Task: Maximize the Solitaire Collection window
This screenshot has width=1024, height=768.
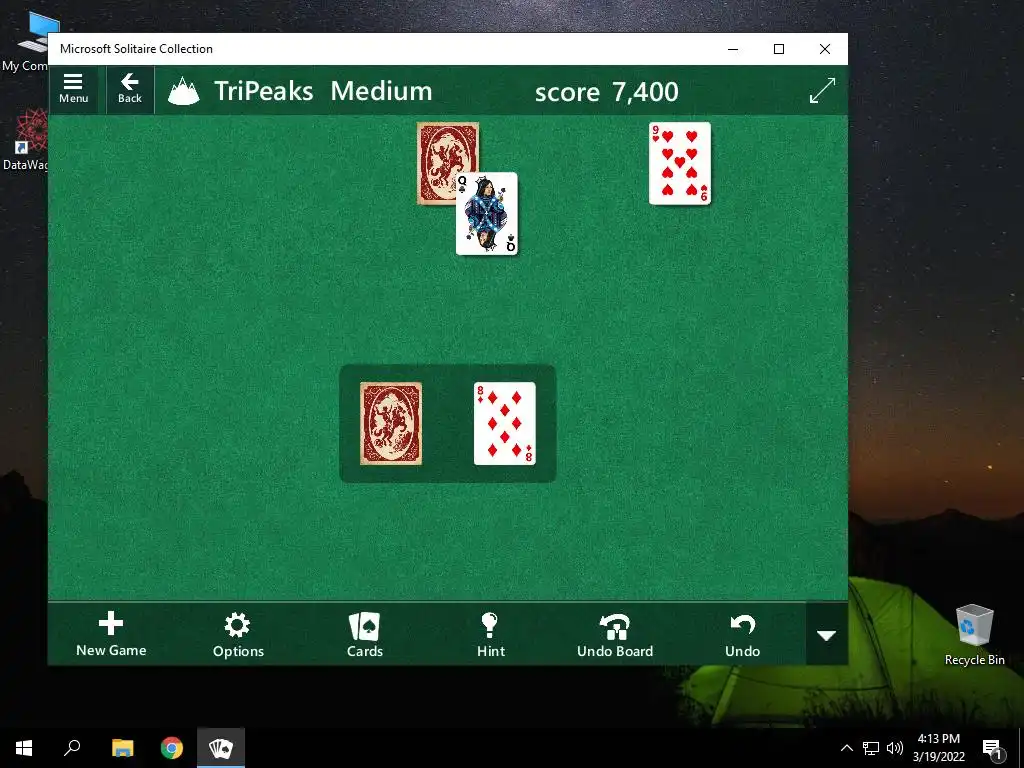Action: click(778, 49)
